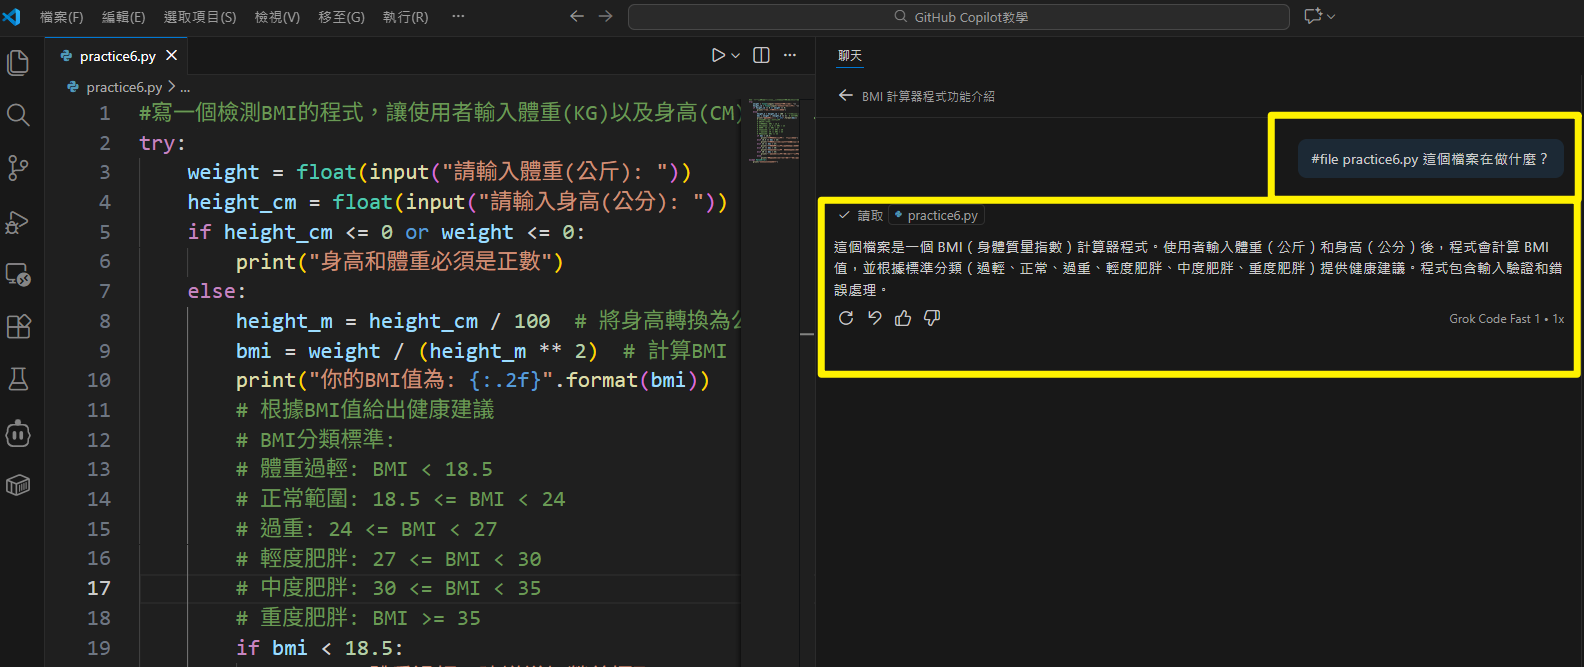Open the robot-face icon view in activity bar
The image size is (1584, 667).
[18, 433]
